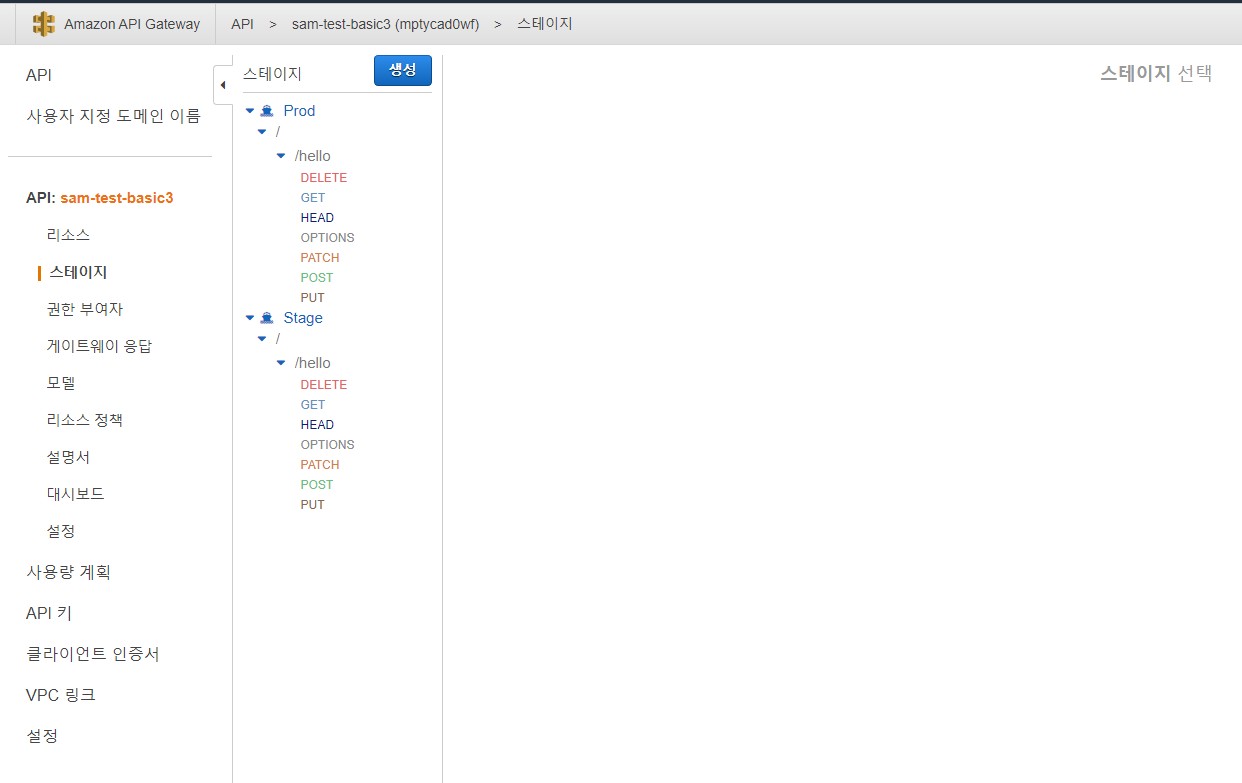
Task: Click the Stage stage icon
Action: [x=267, y=318]
